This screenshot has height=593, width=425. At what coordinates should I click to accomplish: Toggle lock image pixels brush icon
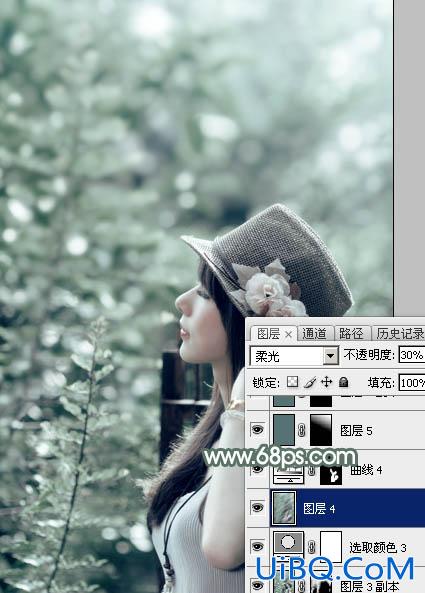[x=310, y=382]
